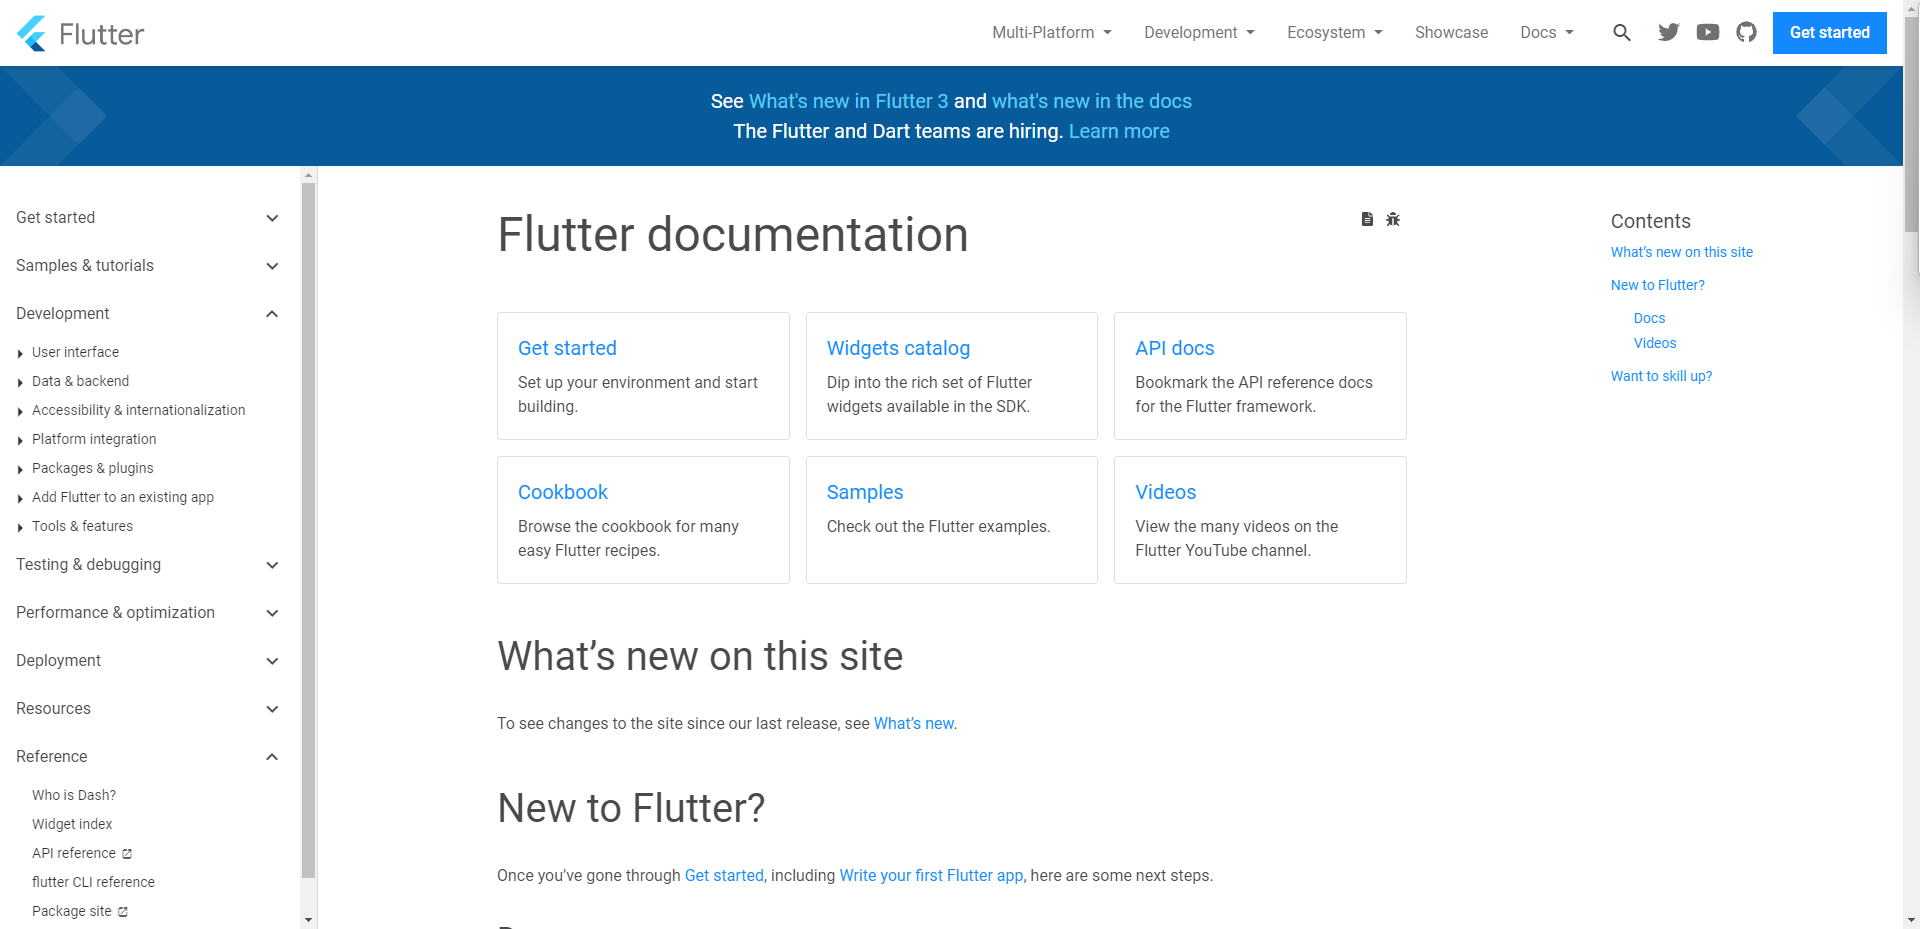
Task: Click the blue Get started button
Action: click(1829, 33)
